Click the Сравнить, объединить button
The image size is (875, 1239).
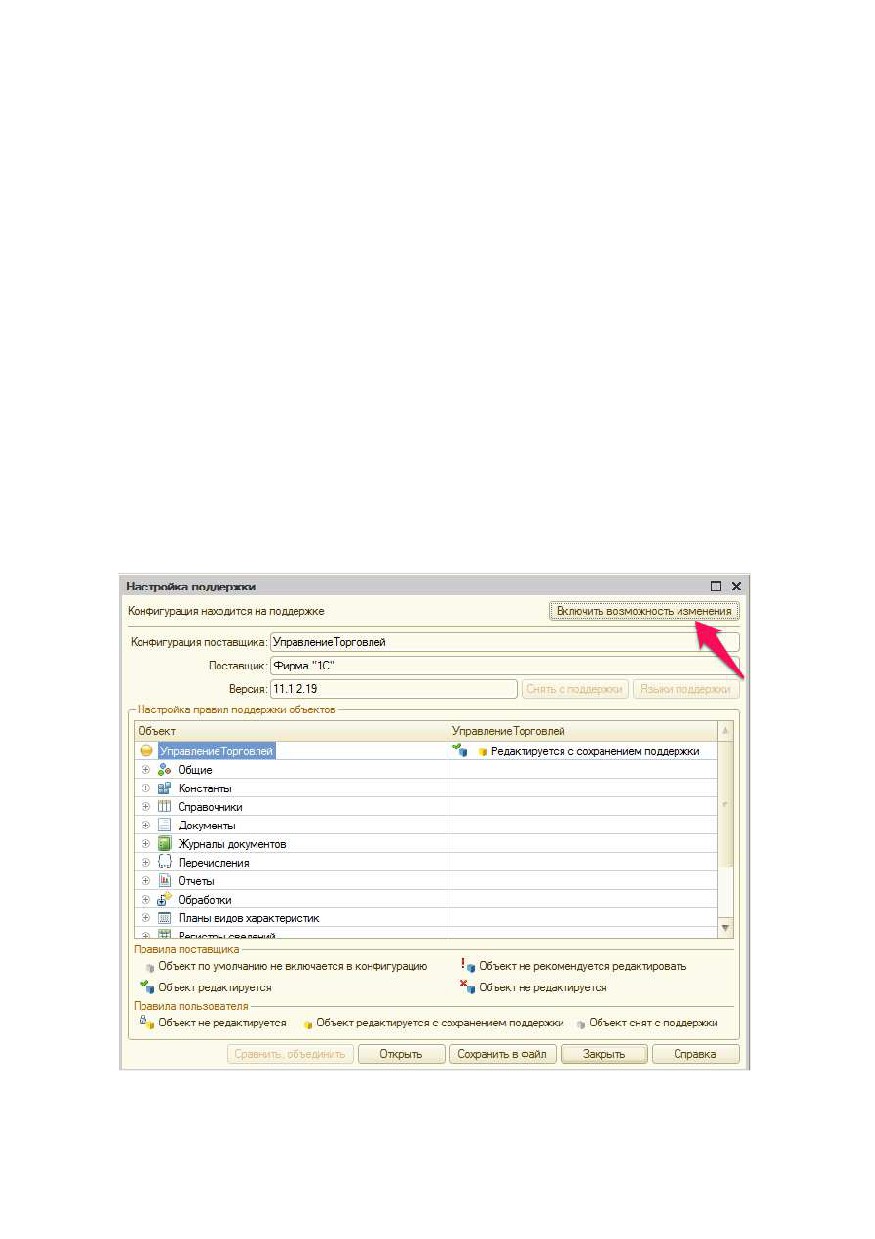point(290,1054)
